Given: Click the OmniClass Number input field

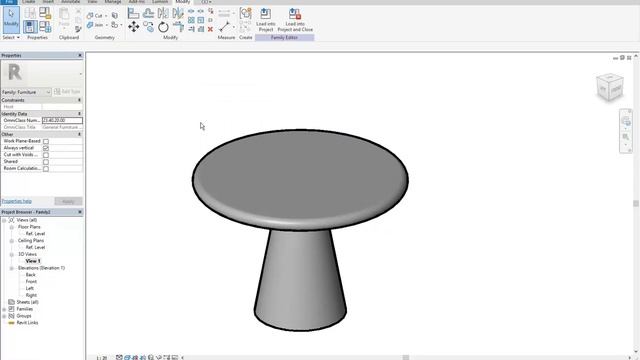Looking at the screenshot, I should point(62,120).
